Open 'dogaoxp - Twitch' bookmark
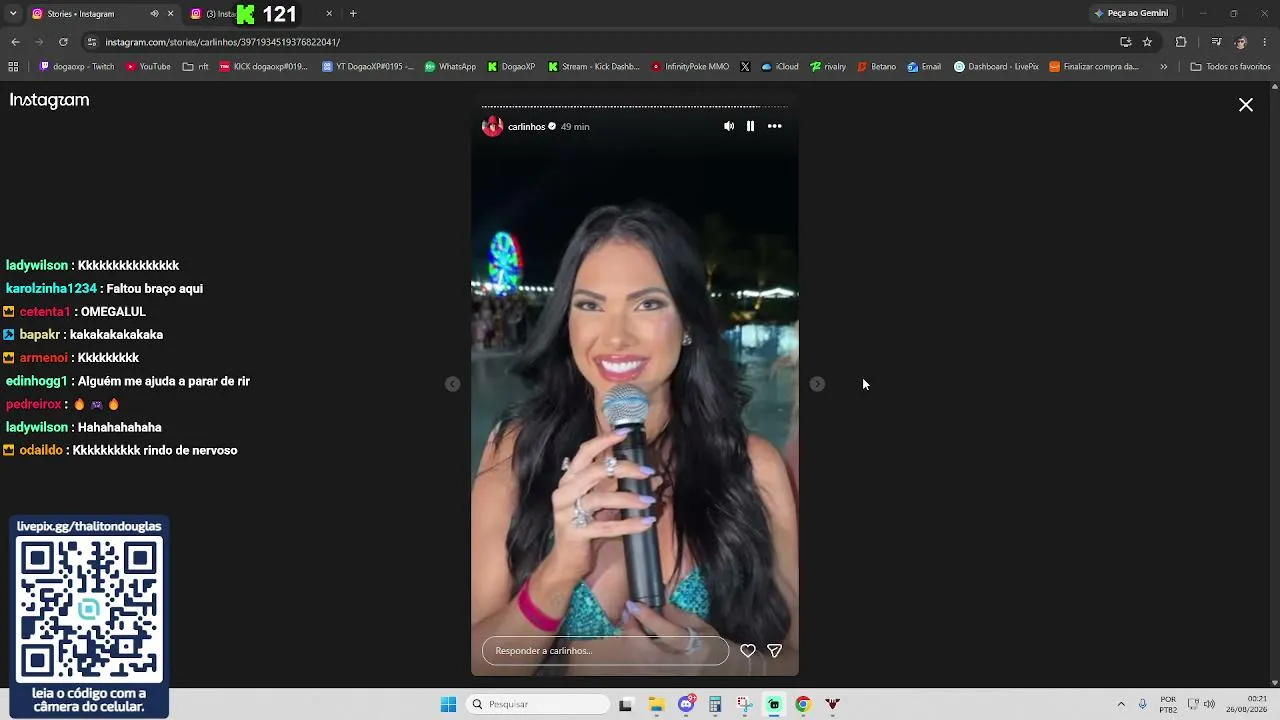 pos(77,67)
